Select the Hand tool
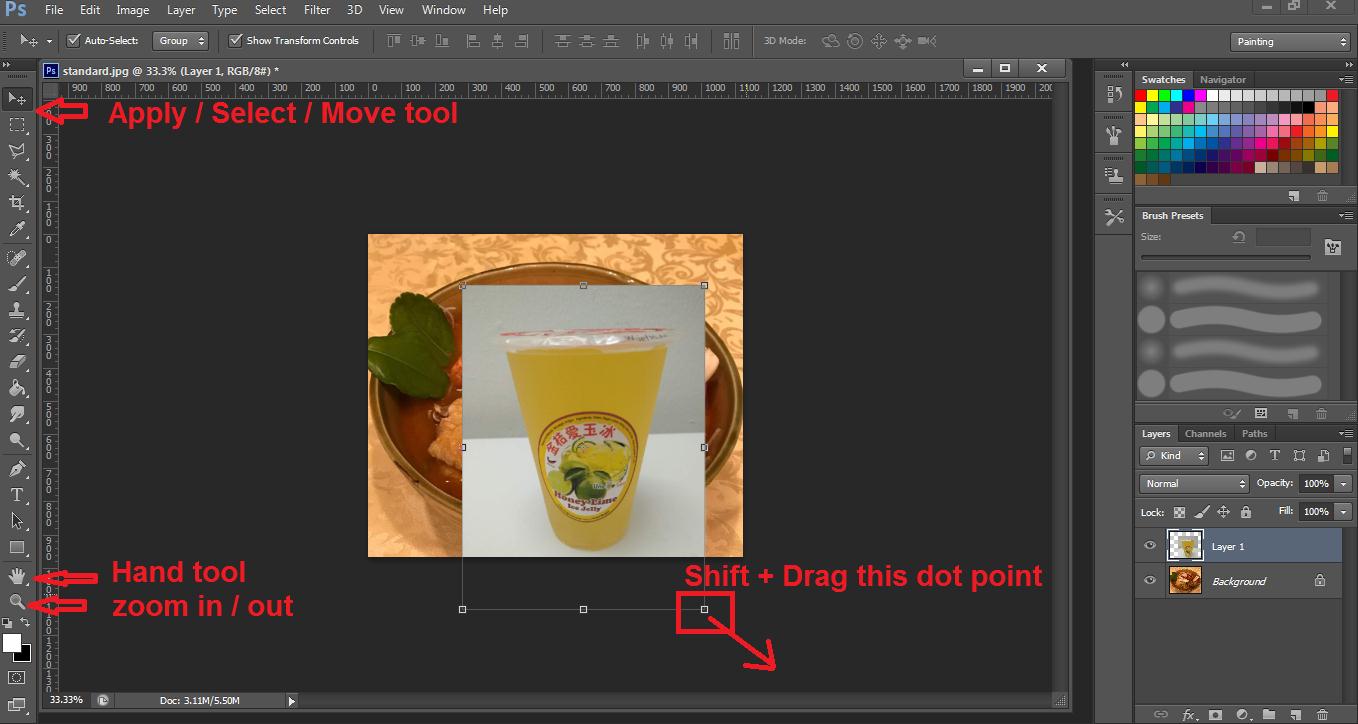 pos(17,576)
